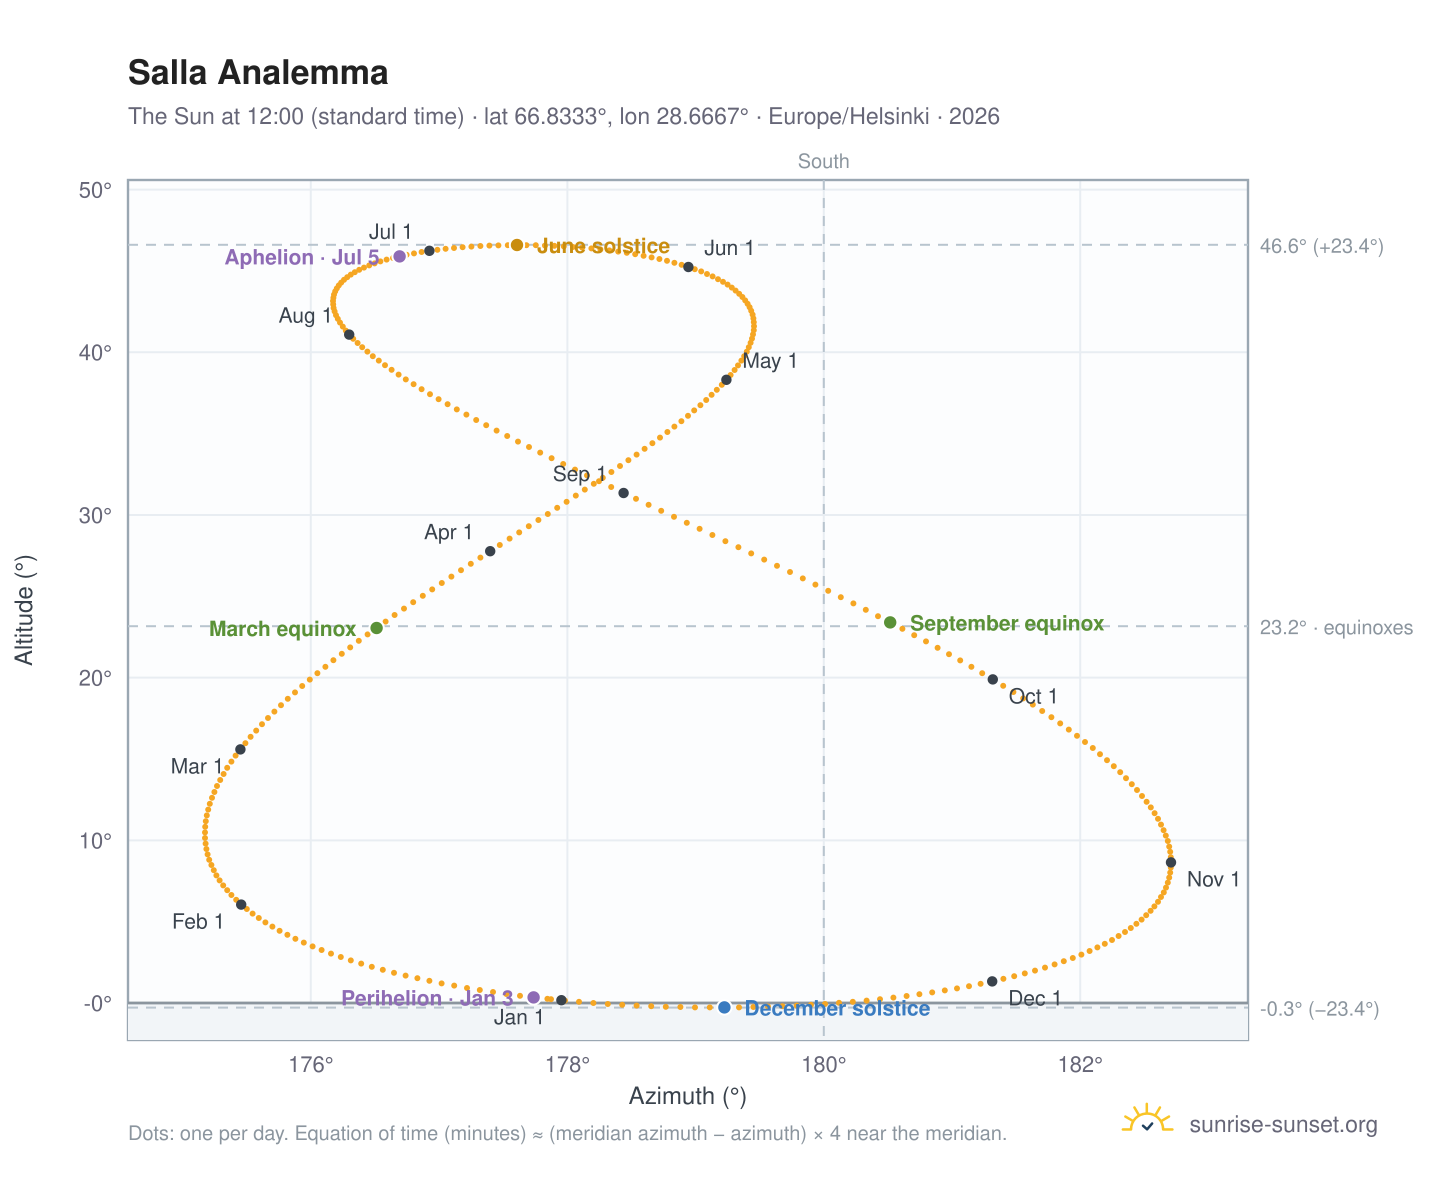Open the sunrise-sunset.org link text
Screen dimensions: 1448x1188
point(1283,1125)
